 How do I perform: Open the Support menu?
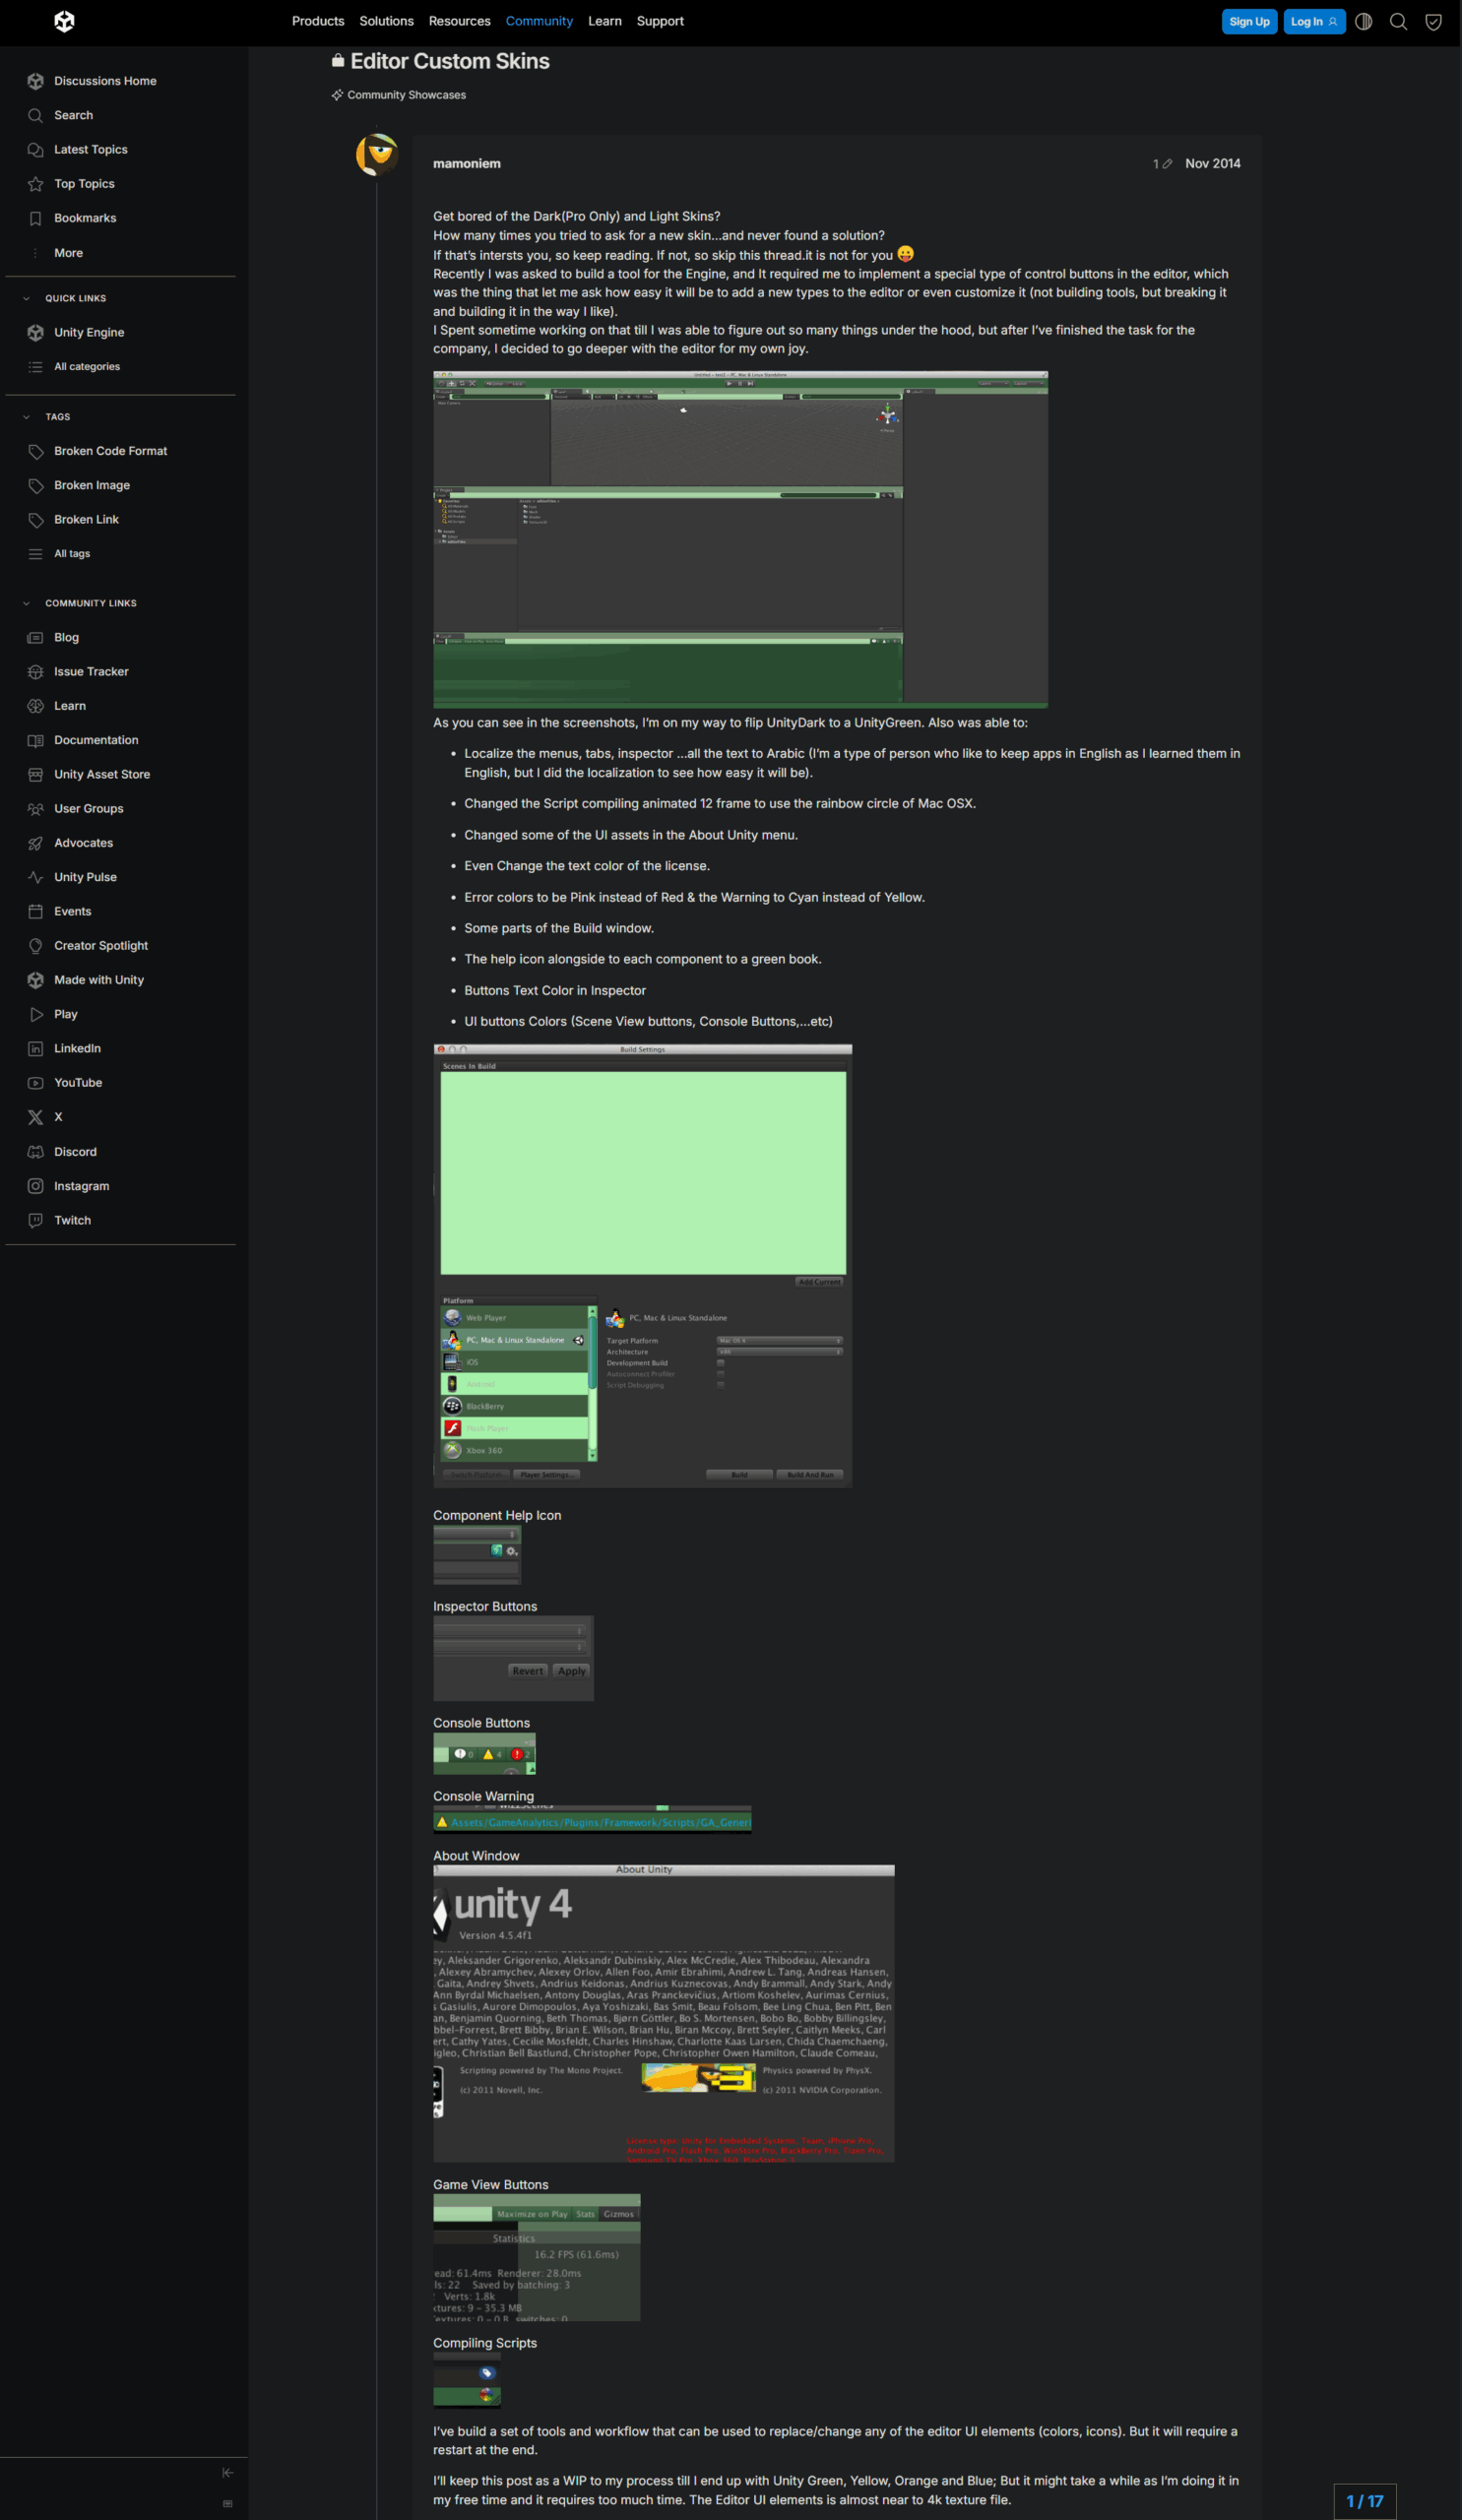click(x=660, y=21)
